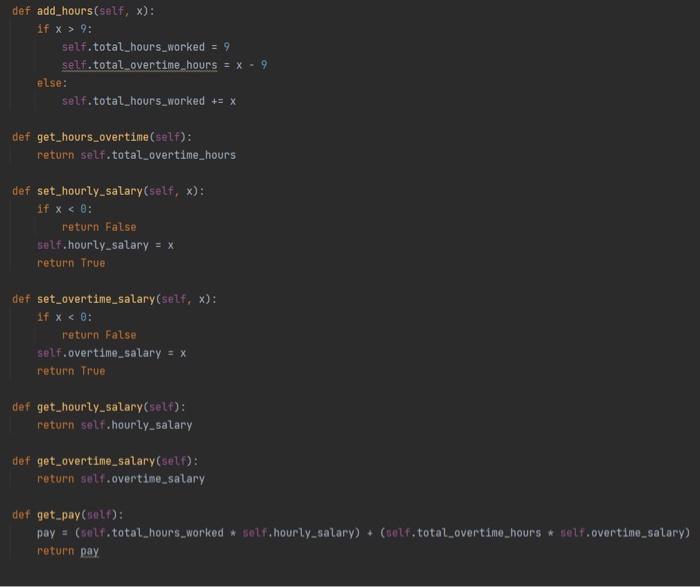This screenshot has width=700, height=587.
Task: Click set_hourly_salary method definition
Action: coord(108,191)
